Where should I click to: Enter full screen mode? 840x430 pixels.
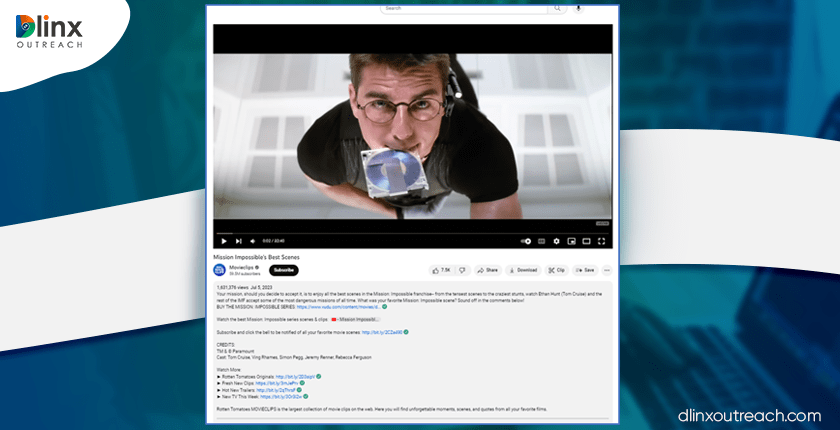[x=602, y=242]
